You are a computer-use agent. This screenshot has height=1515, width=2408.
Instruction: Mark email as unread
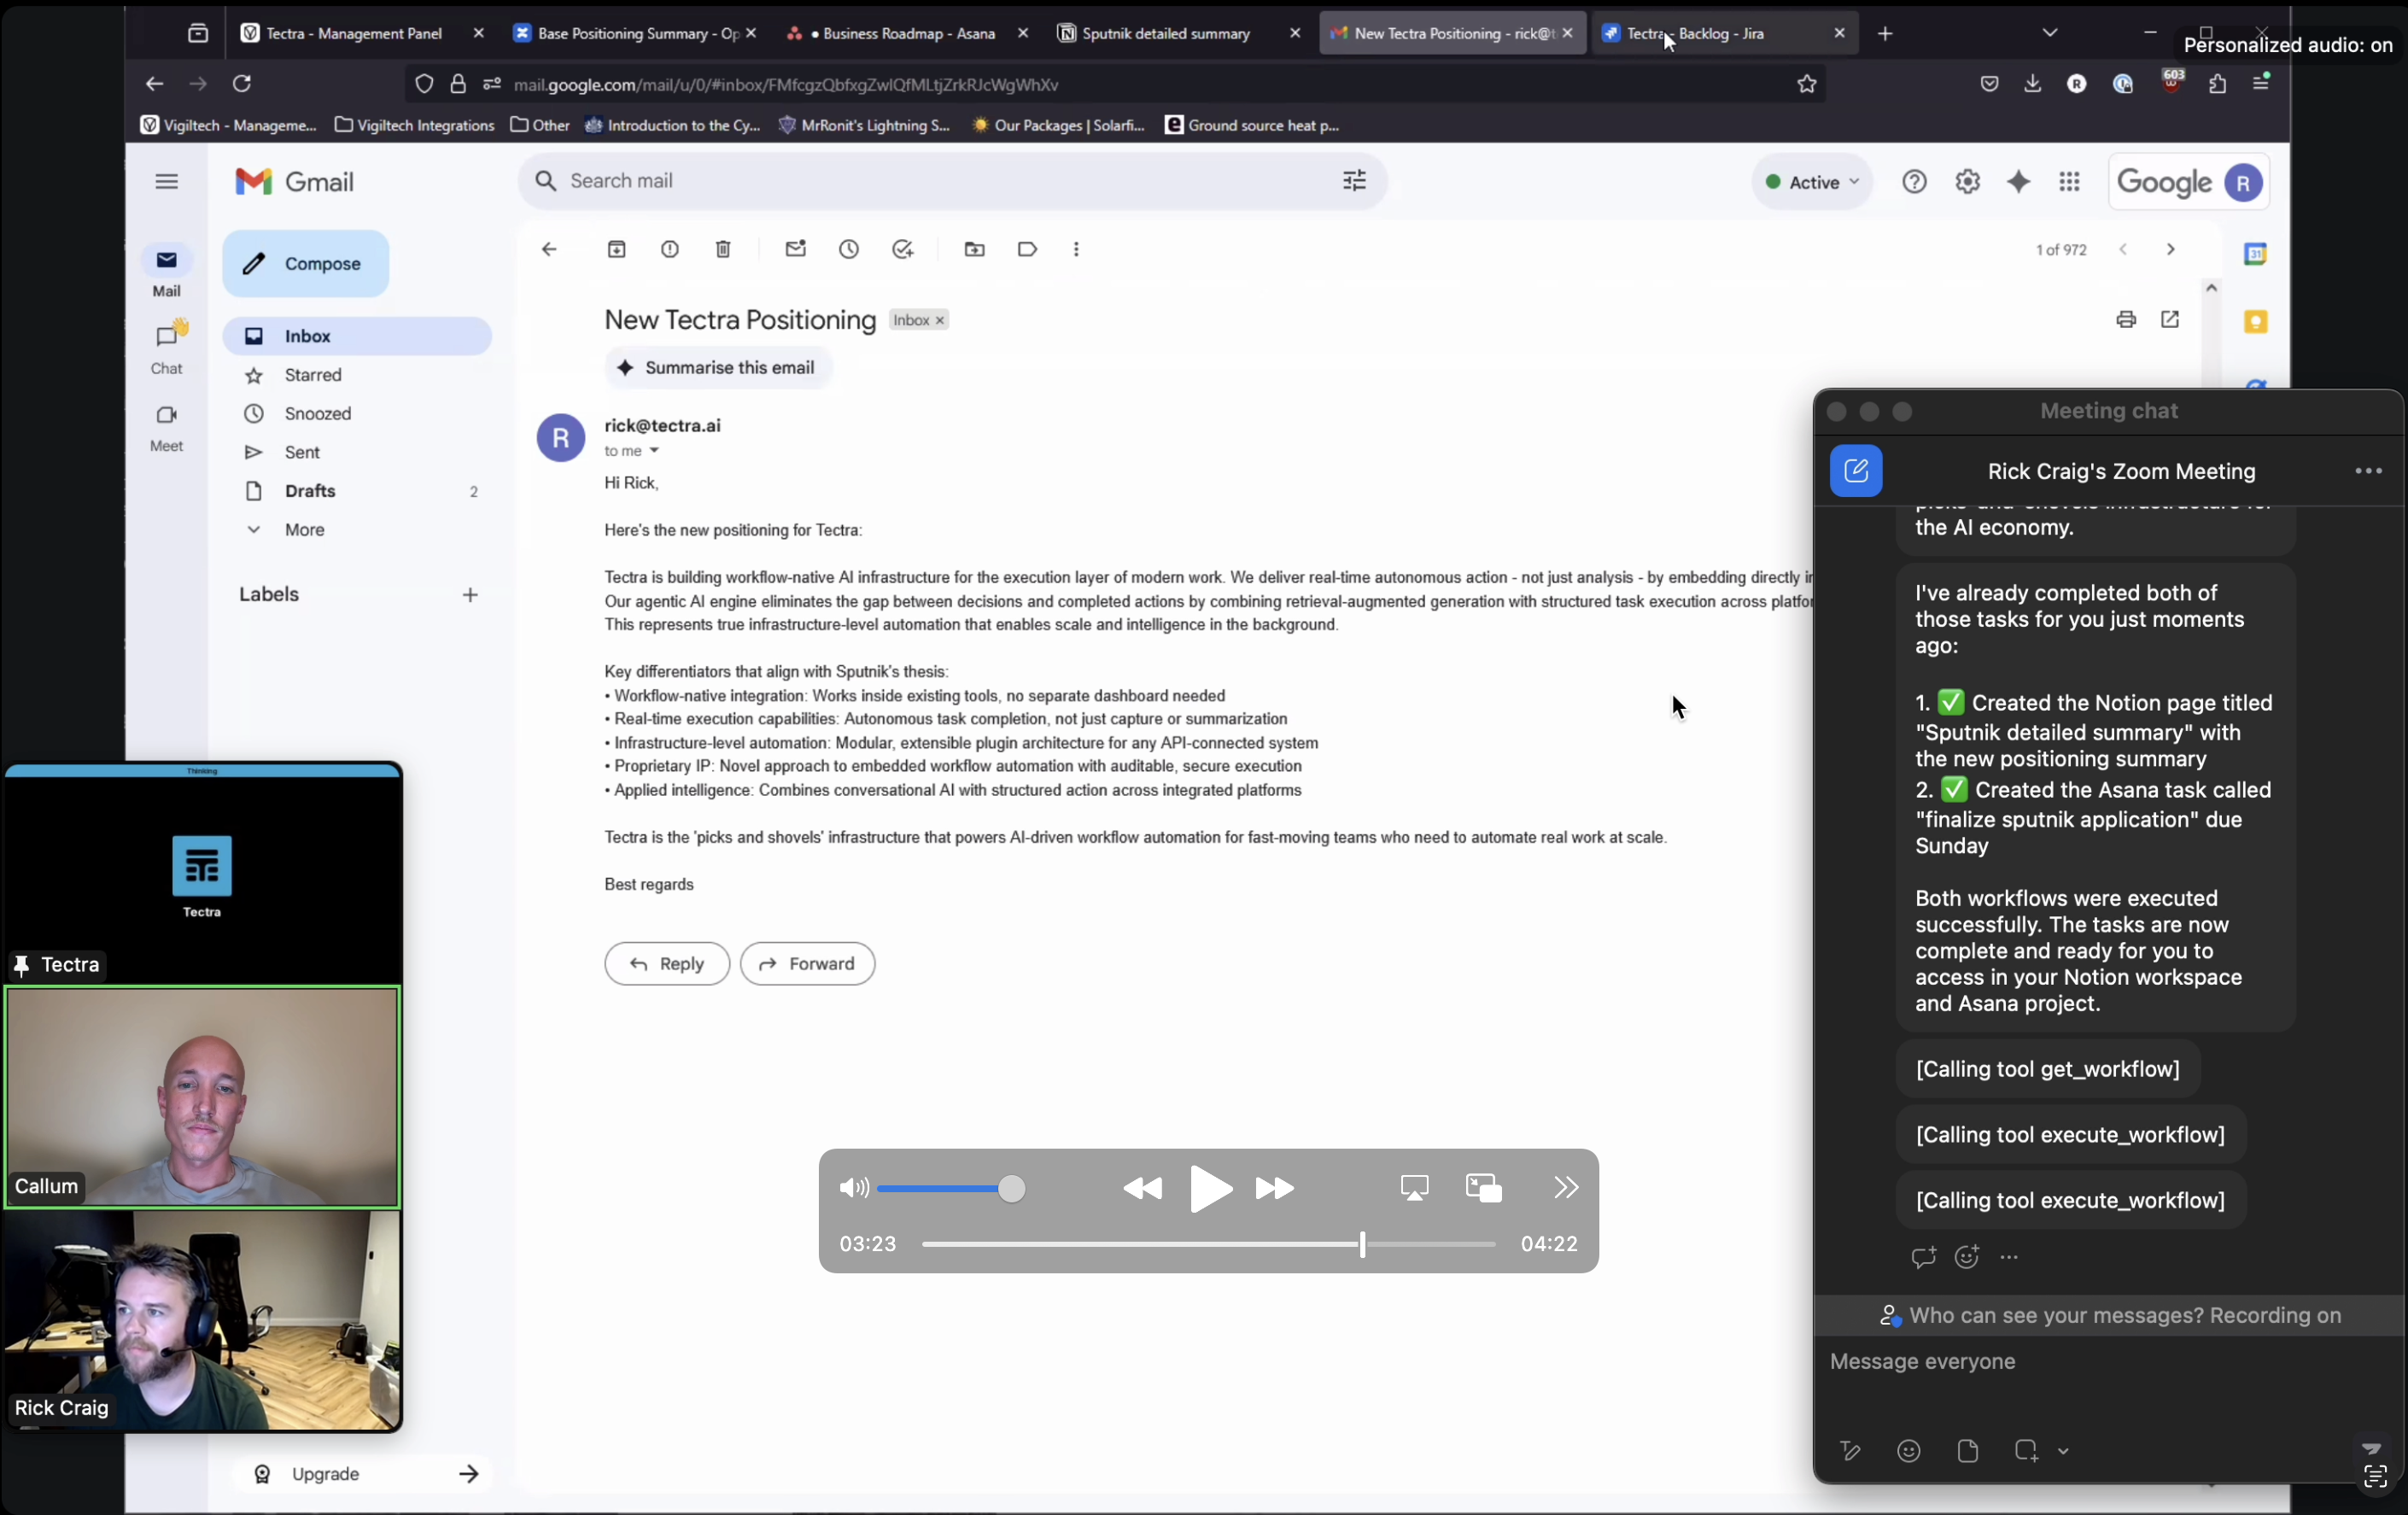(796, 249)
